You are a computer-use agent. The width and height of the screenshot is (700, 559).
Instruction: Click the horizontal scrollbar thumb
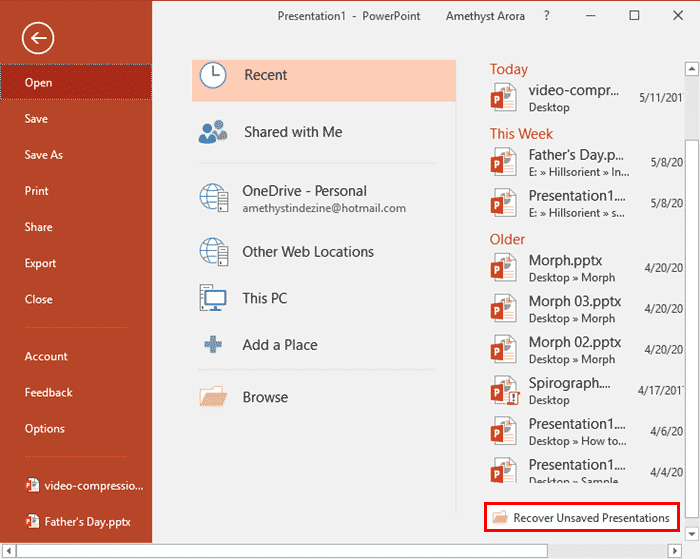coord(282,551)
